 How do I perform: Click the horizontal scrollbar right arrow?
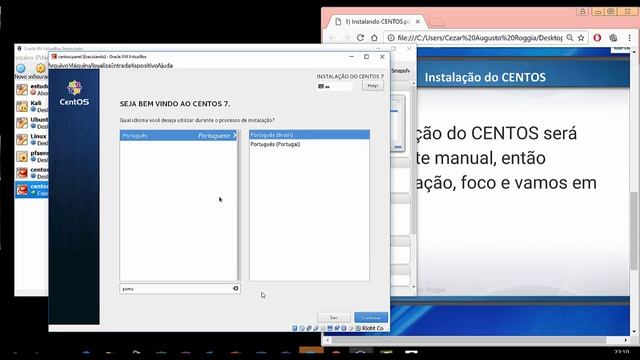pyautogui.click(x=626, y=340)
